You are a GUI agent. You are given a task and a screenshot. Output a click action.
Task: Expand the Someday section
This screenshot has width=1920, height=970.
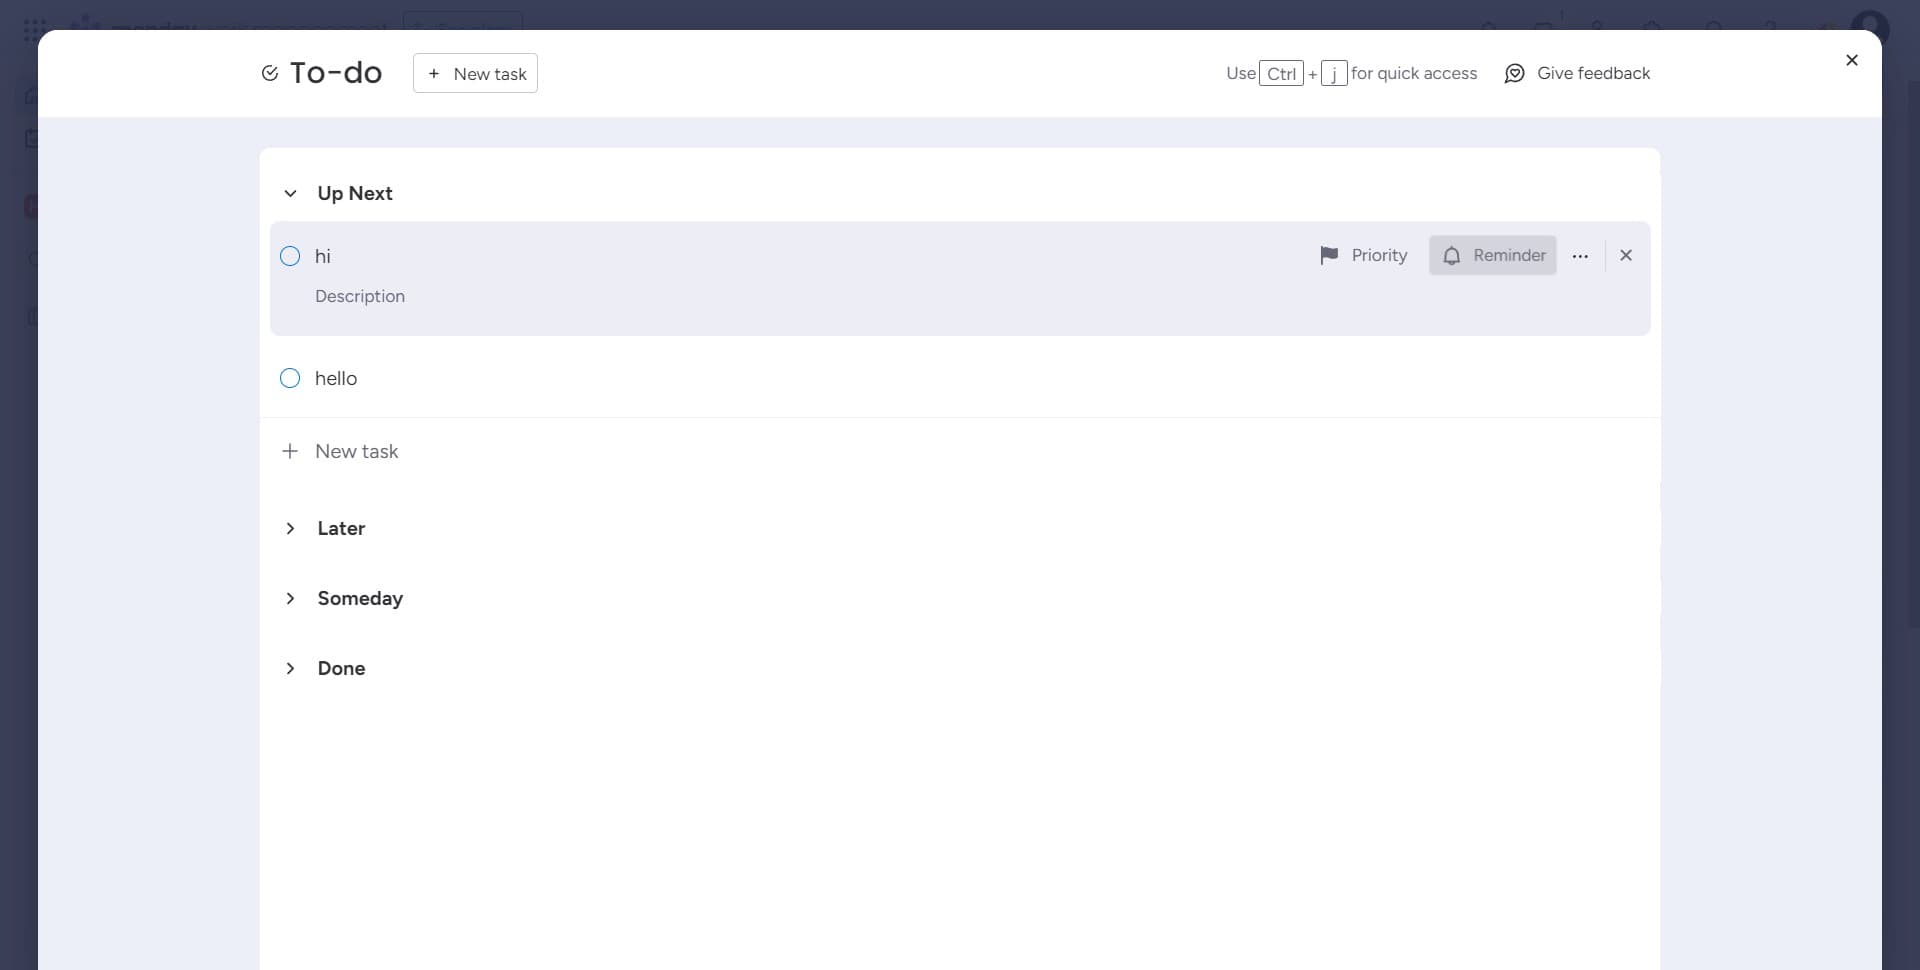coord(290,598)
